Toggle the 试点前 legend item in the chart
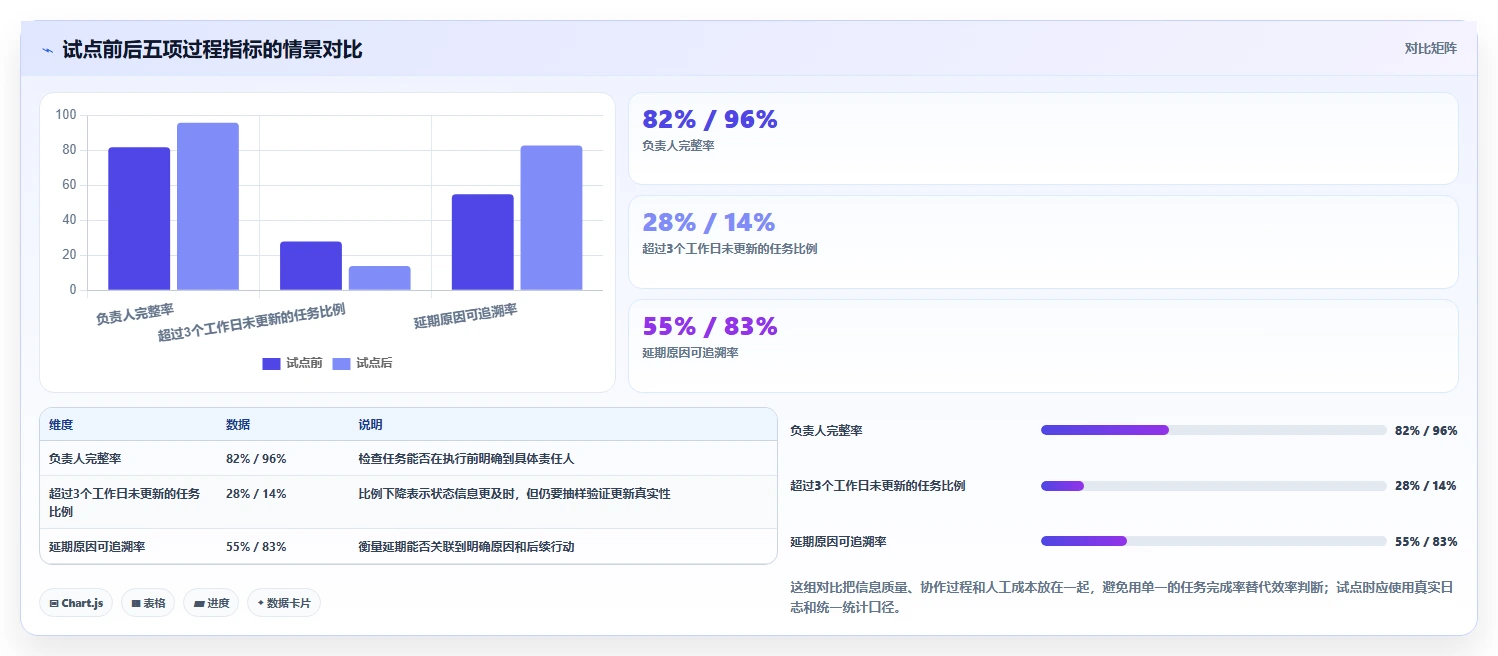 pos(292,363)
